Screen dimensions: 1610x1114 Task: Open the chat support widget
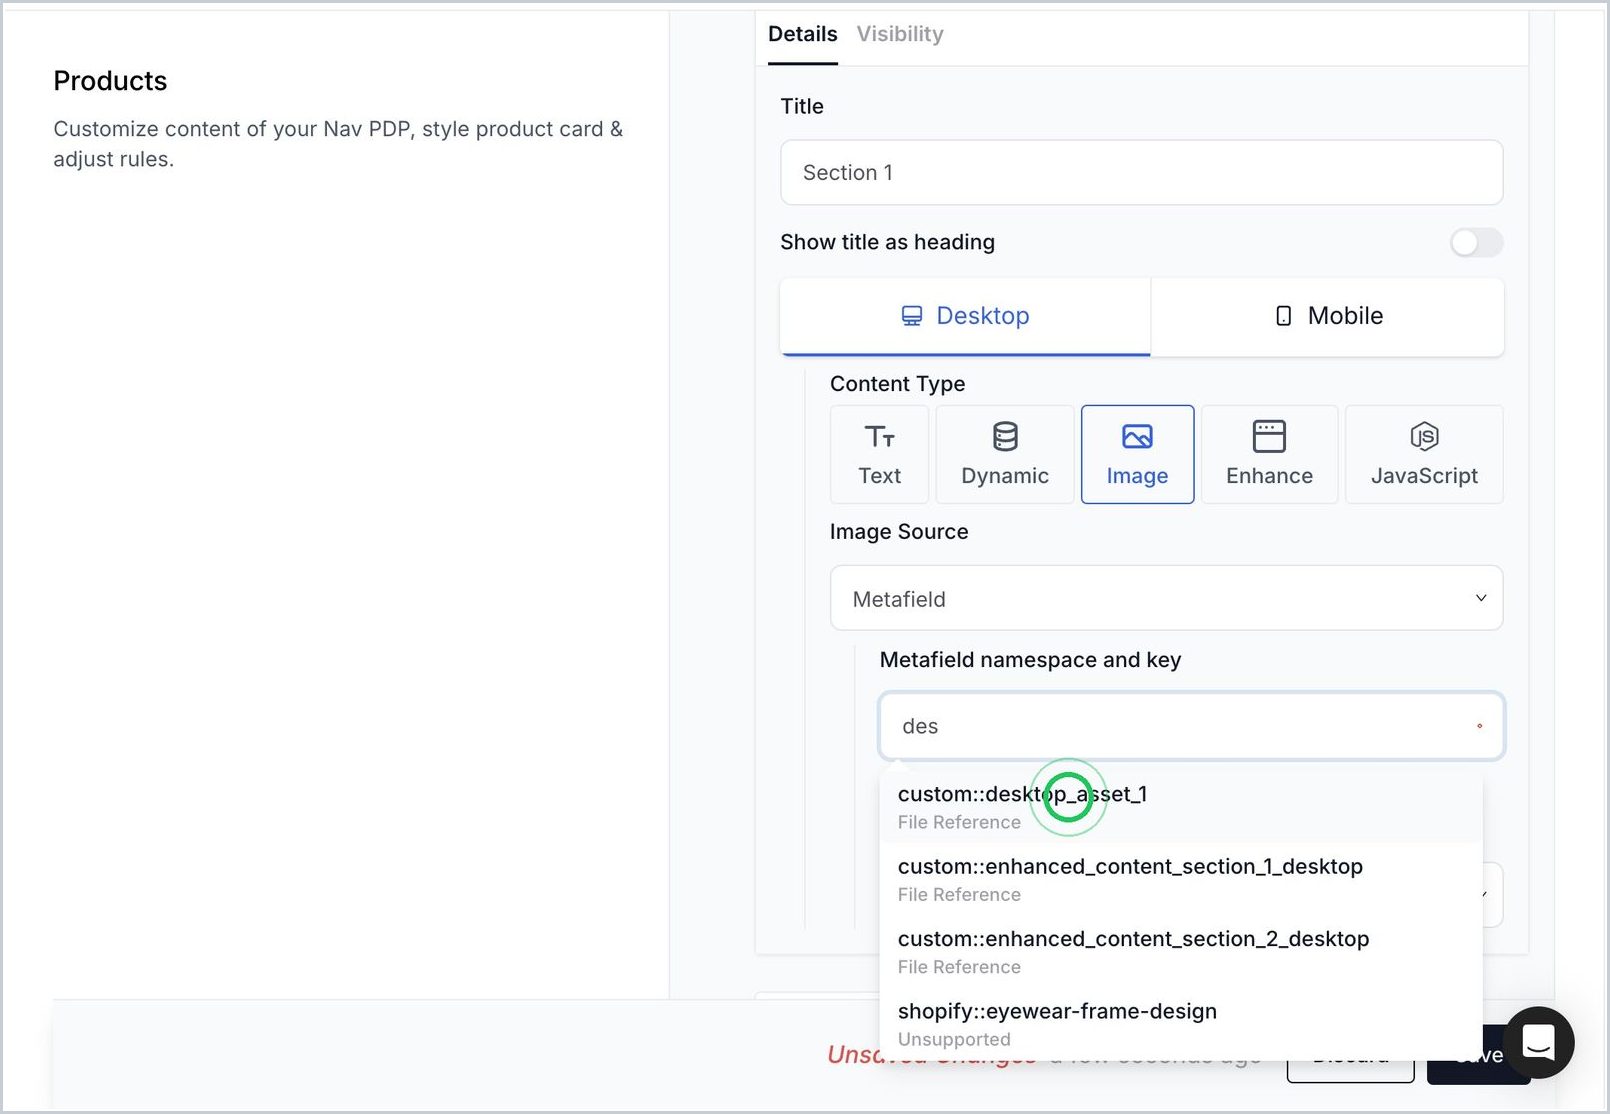pyautogui.click(x=1538, y=1042)
